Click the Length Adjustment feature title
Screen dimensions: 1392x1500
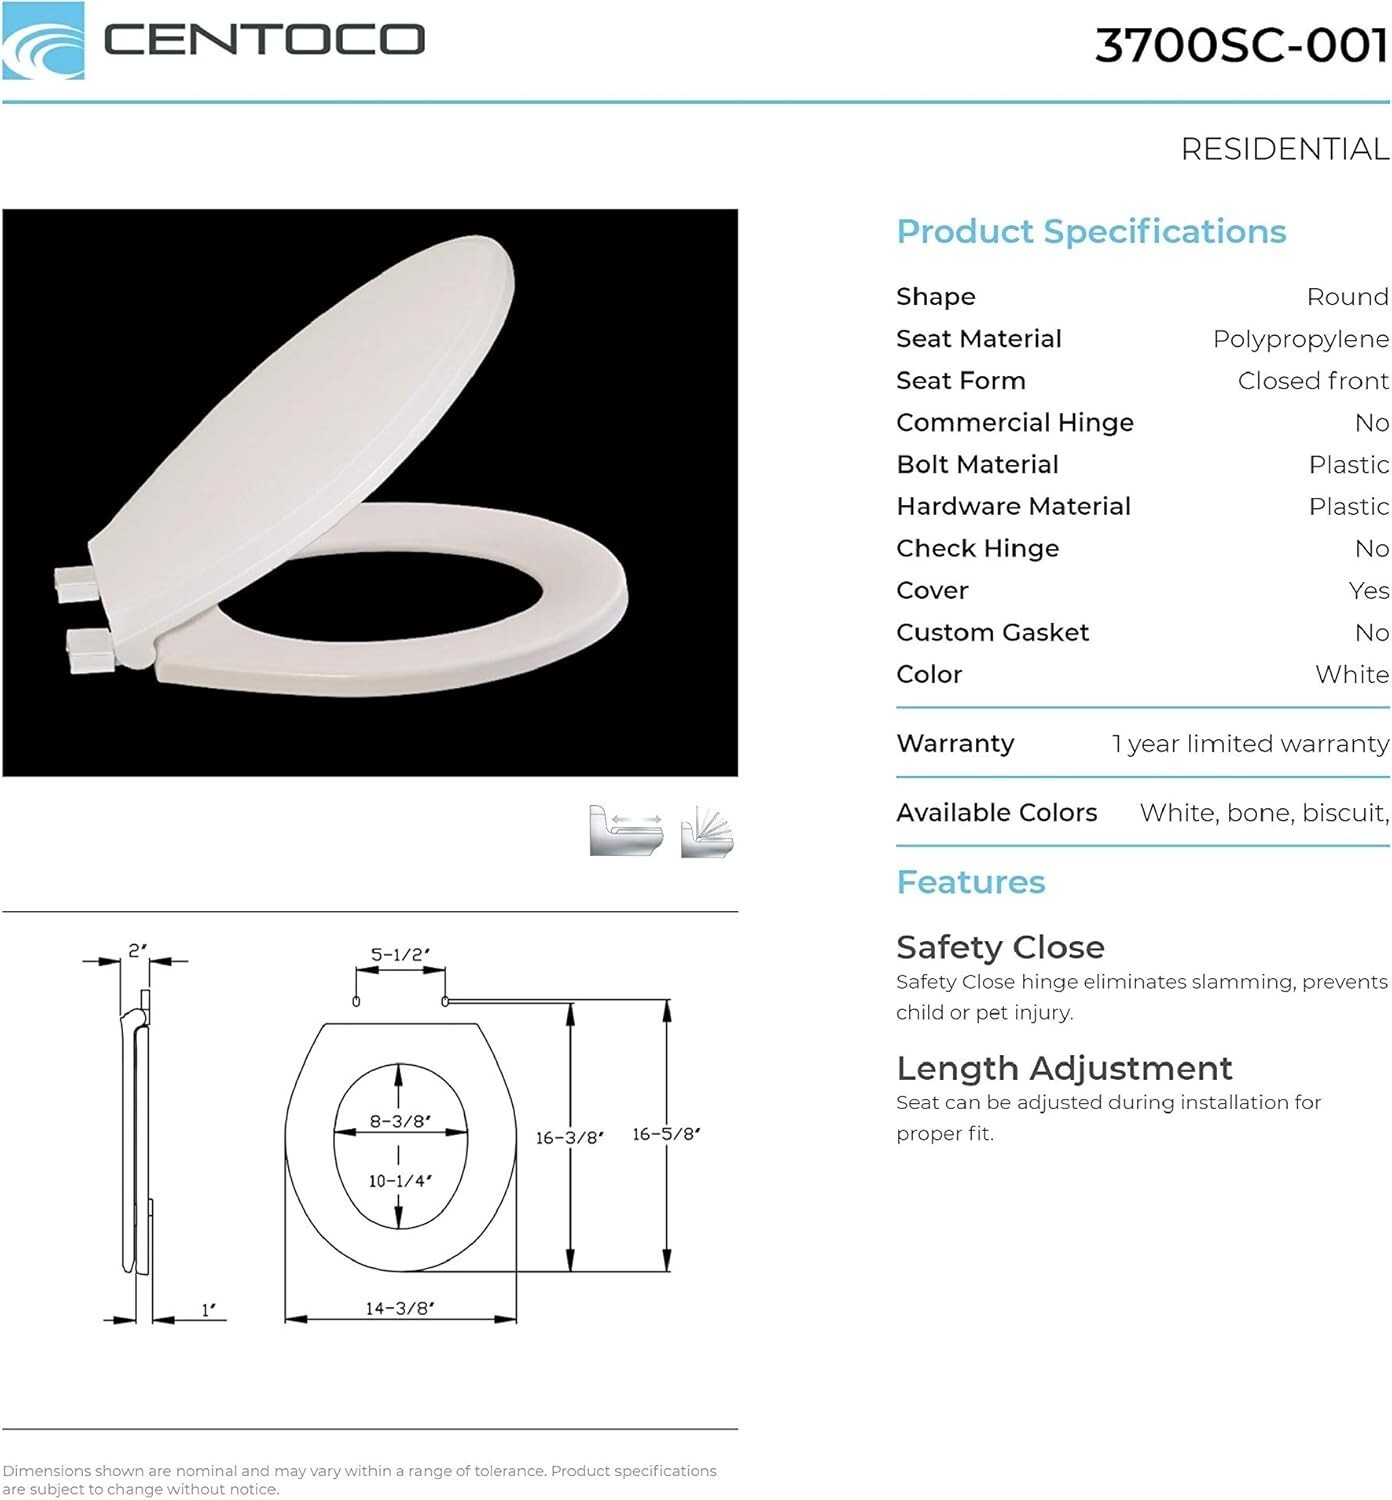point(1064,1068)
